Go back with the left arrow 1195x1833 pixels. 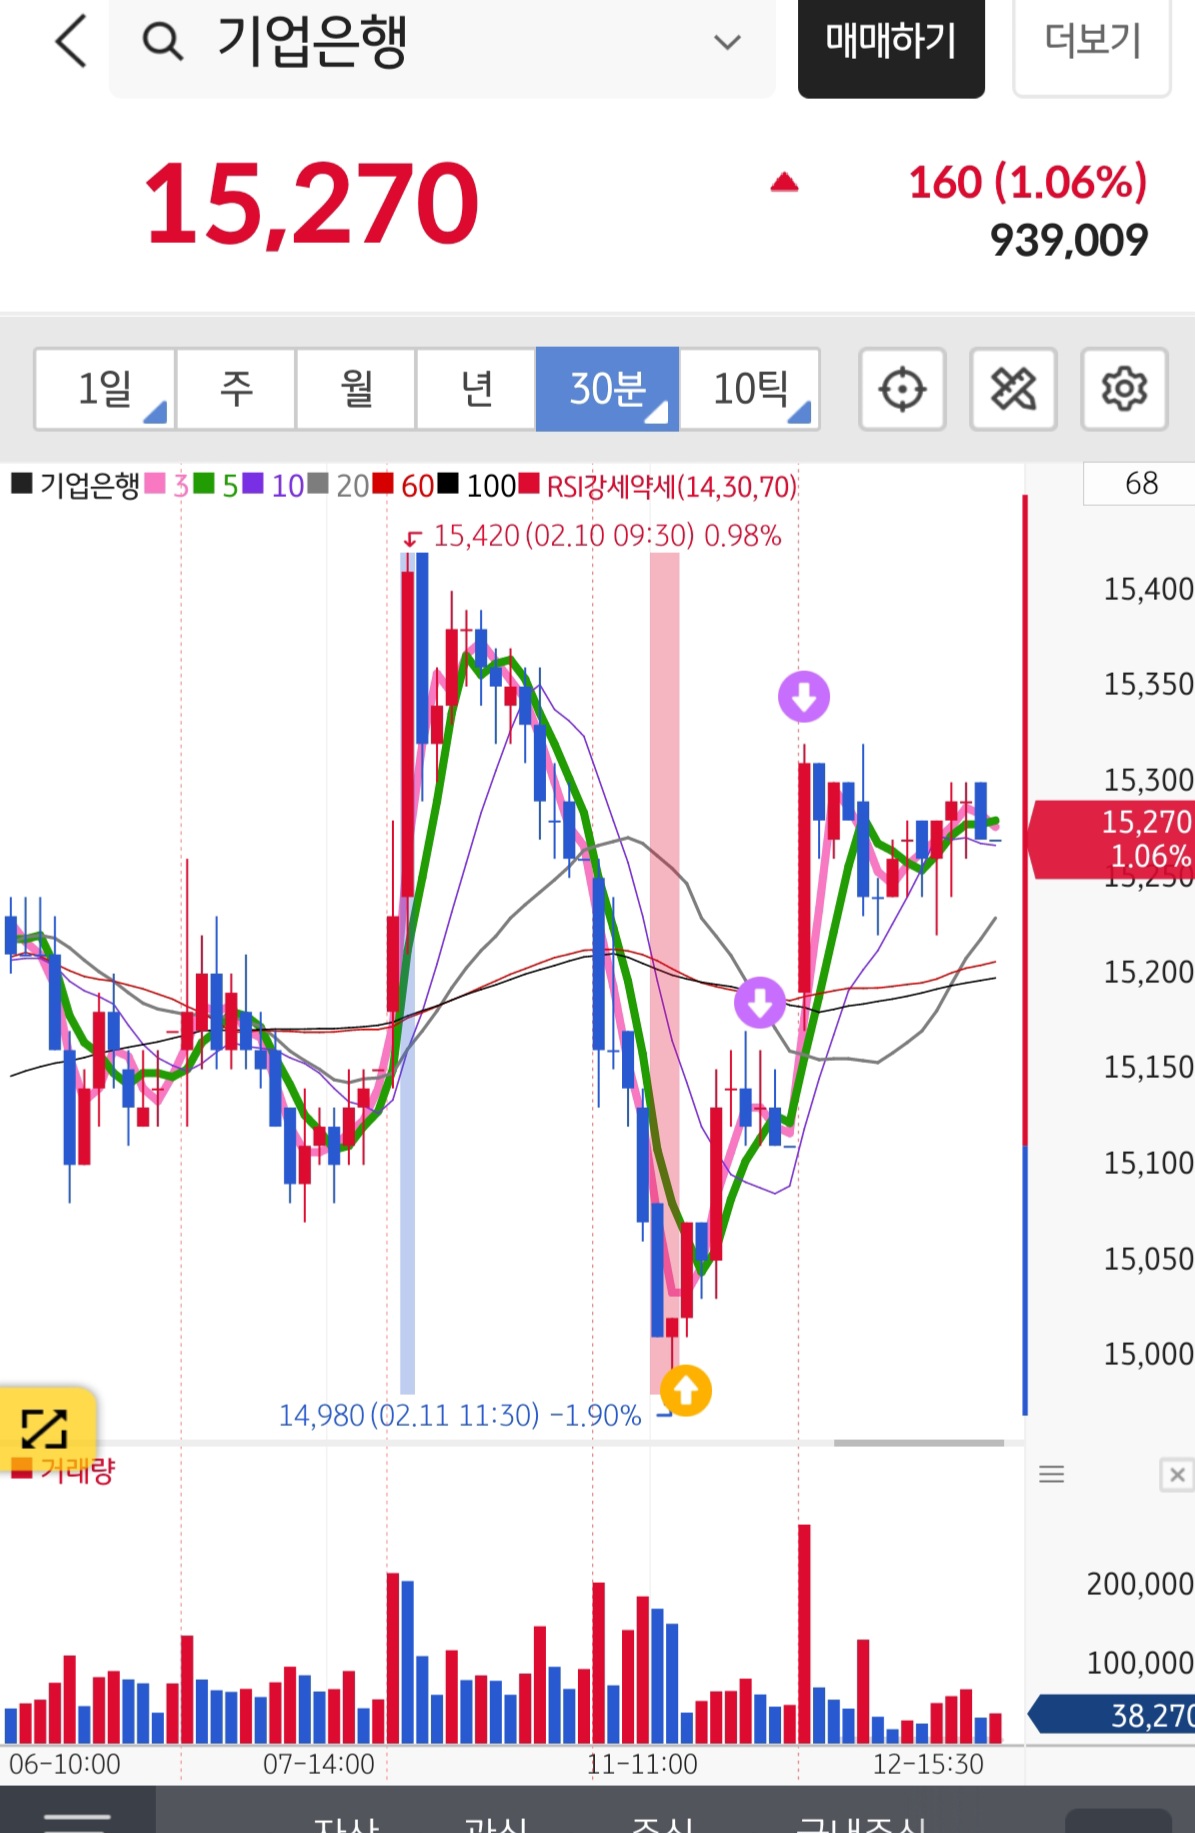pyautogui.click(x=71, y=41)
